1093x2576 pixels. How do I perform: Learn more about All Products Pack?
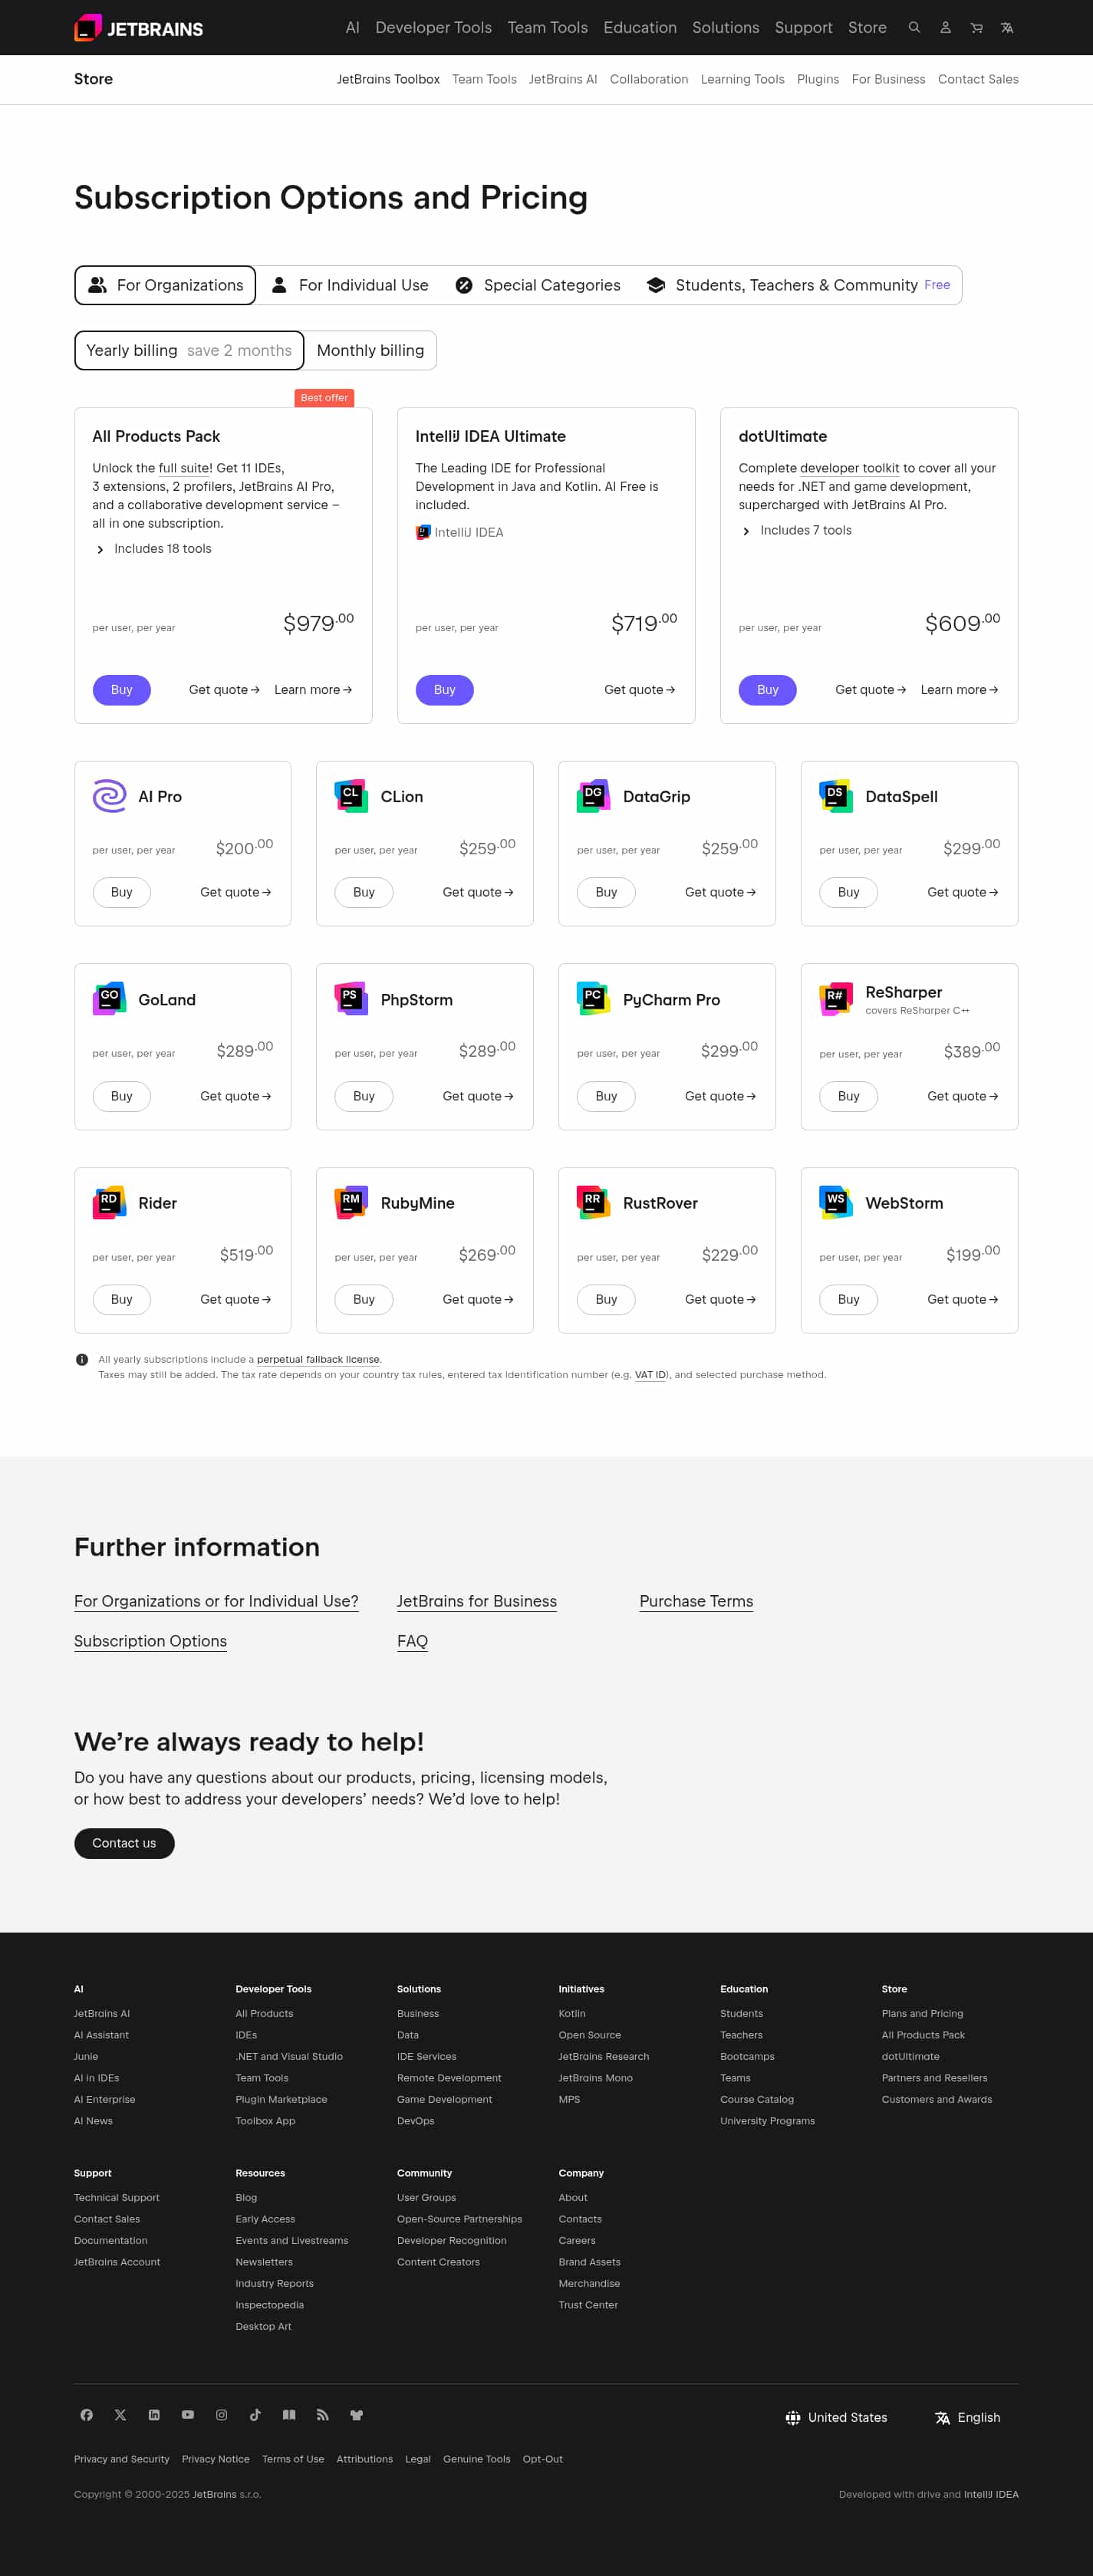click(x=313, y=690)
